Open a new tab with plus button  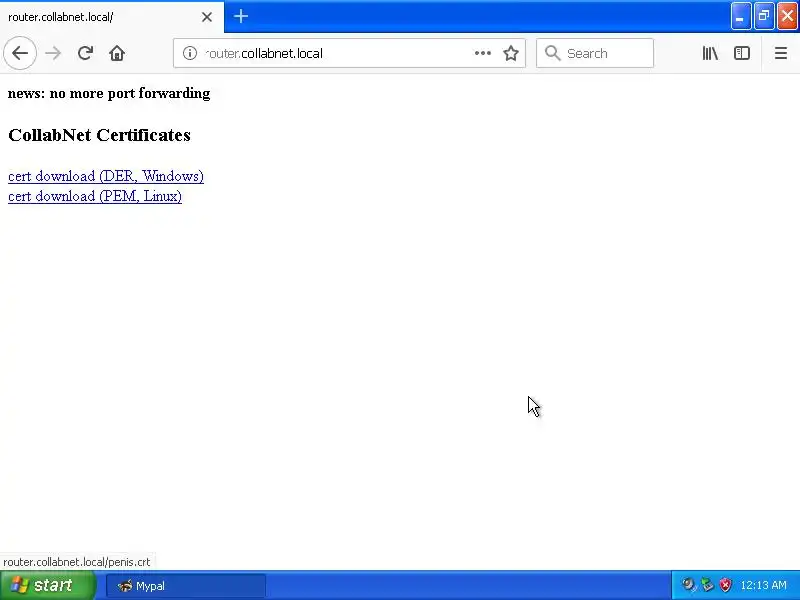click(241, 16)
